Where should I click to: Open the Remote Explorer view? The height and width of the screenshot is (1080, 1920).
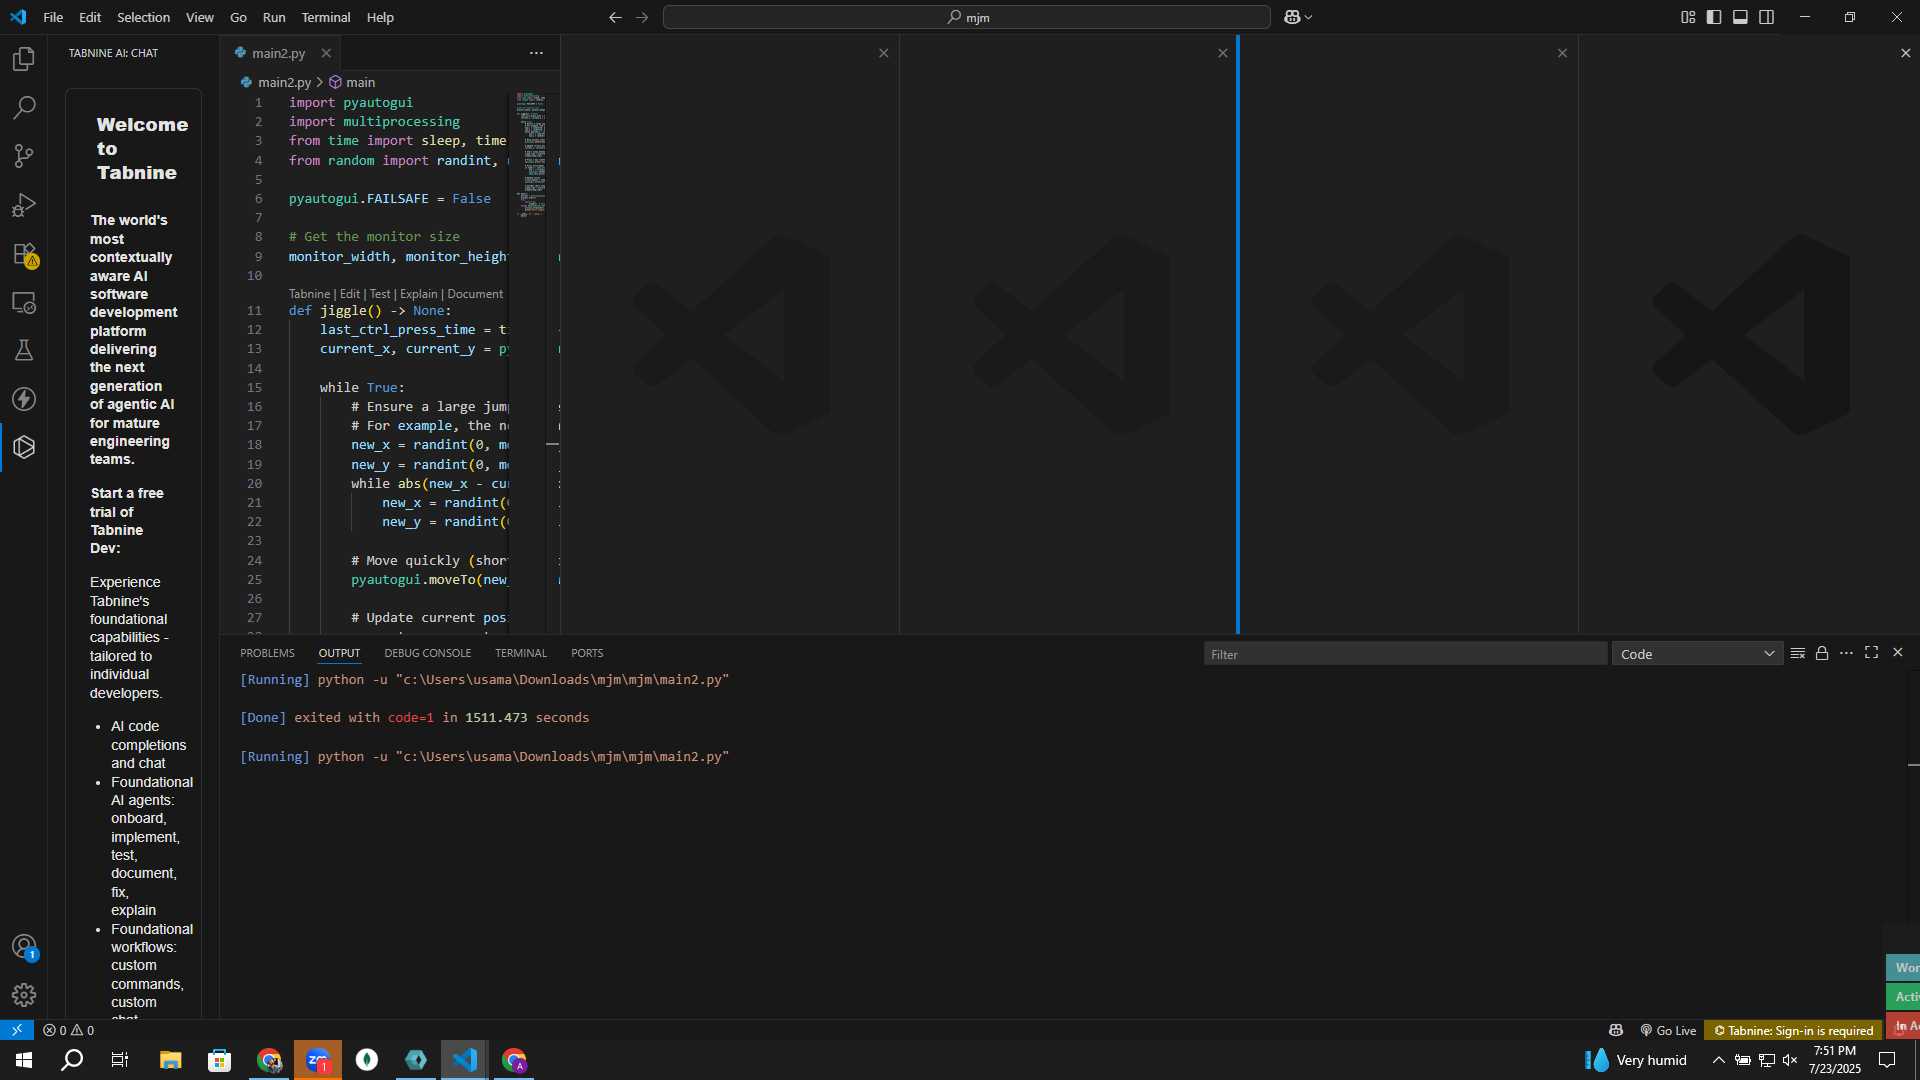point(24,302)
